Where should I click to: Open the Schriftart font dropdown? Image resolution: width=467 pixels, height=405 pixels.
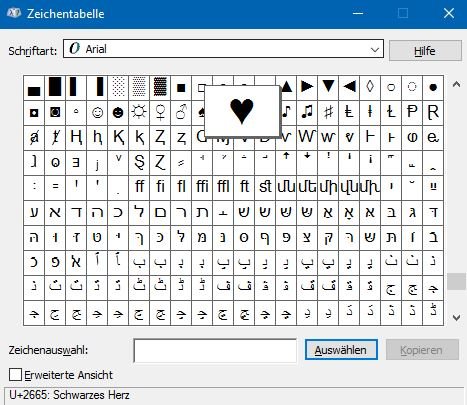(x=223, y=49)
